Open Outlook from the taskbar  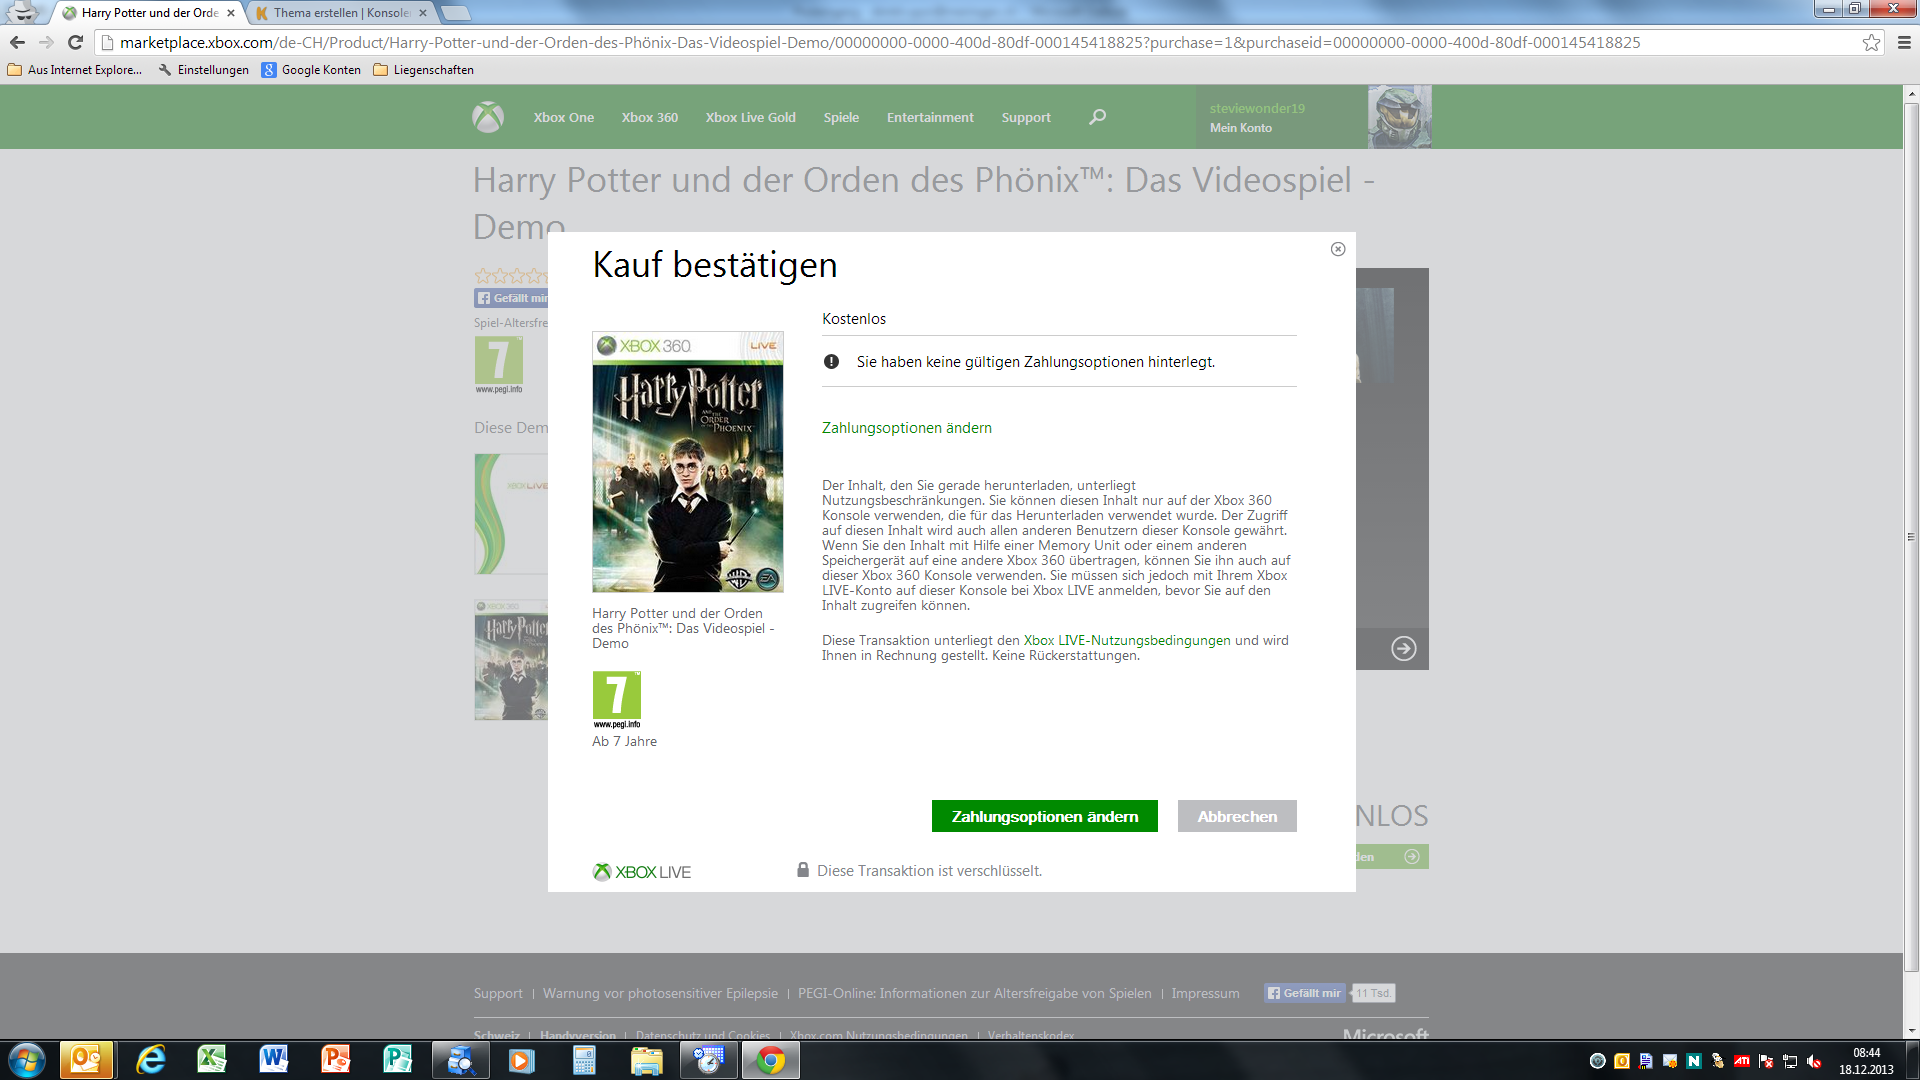(86, 1060)
